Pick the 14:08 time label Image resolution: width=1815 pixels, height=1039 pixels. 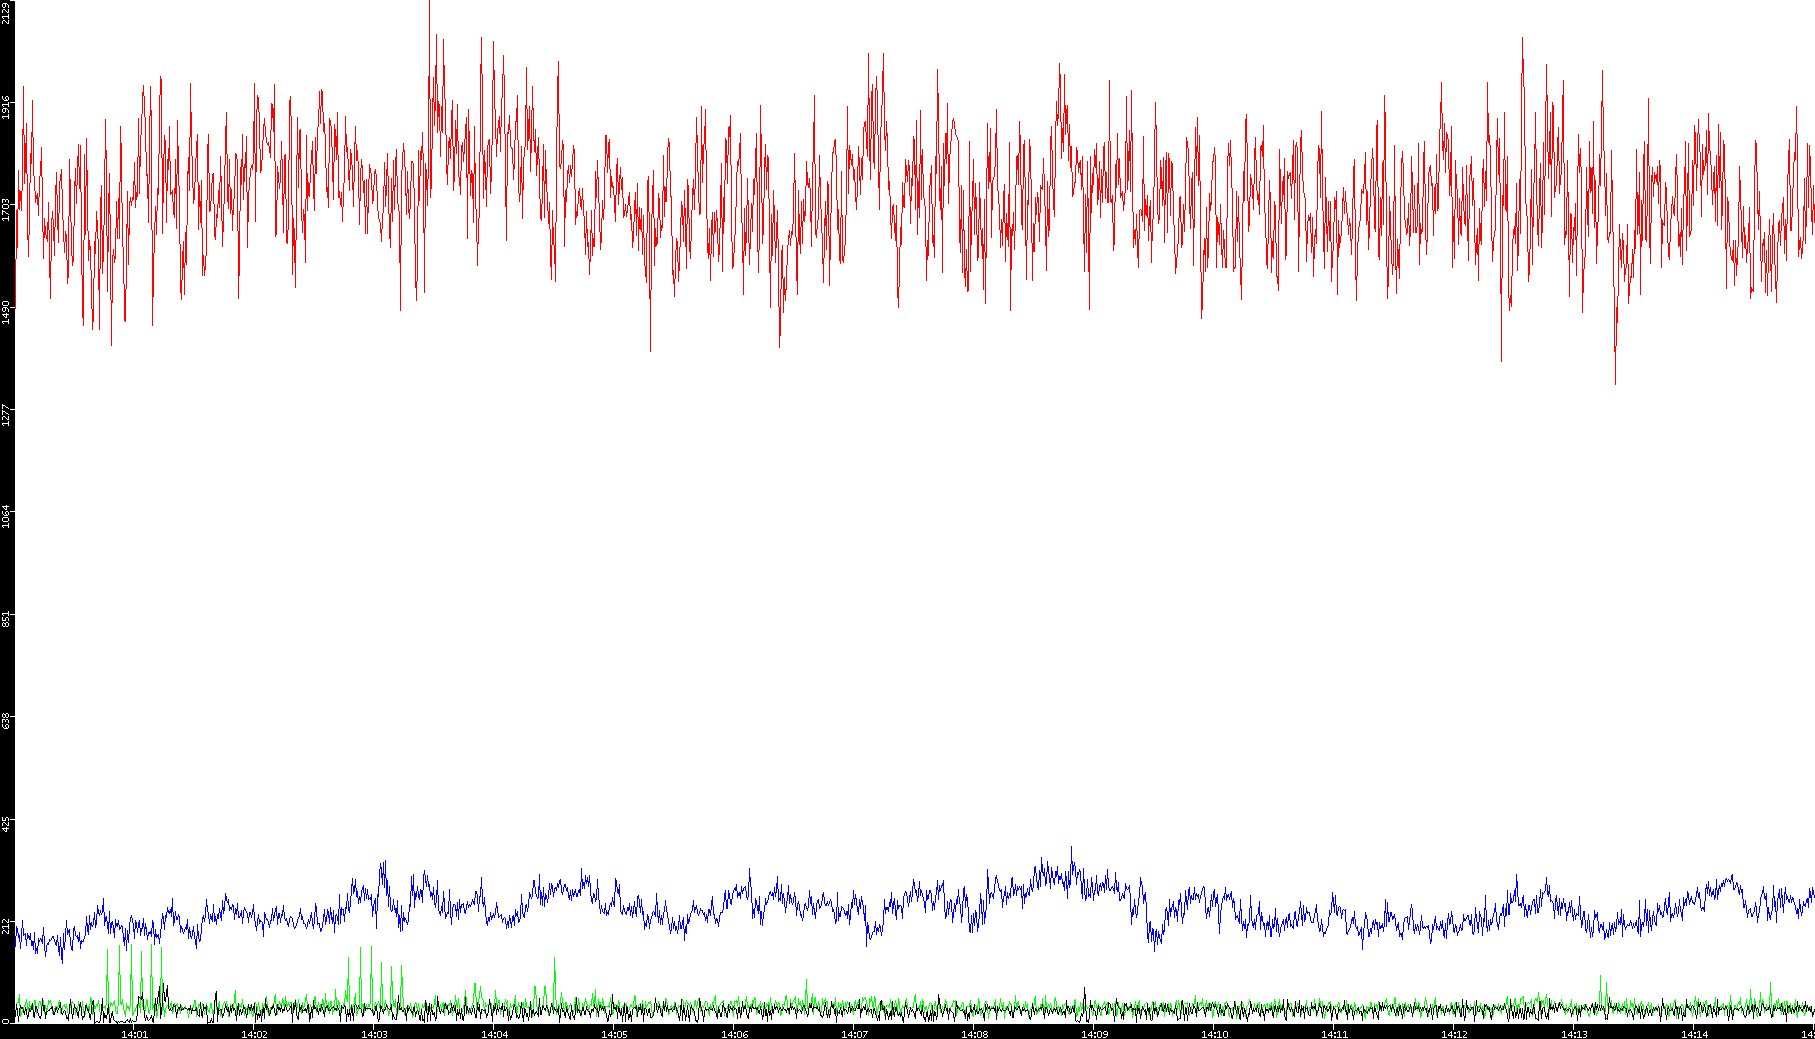click(x=974, y=1033)
